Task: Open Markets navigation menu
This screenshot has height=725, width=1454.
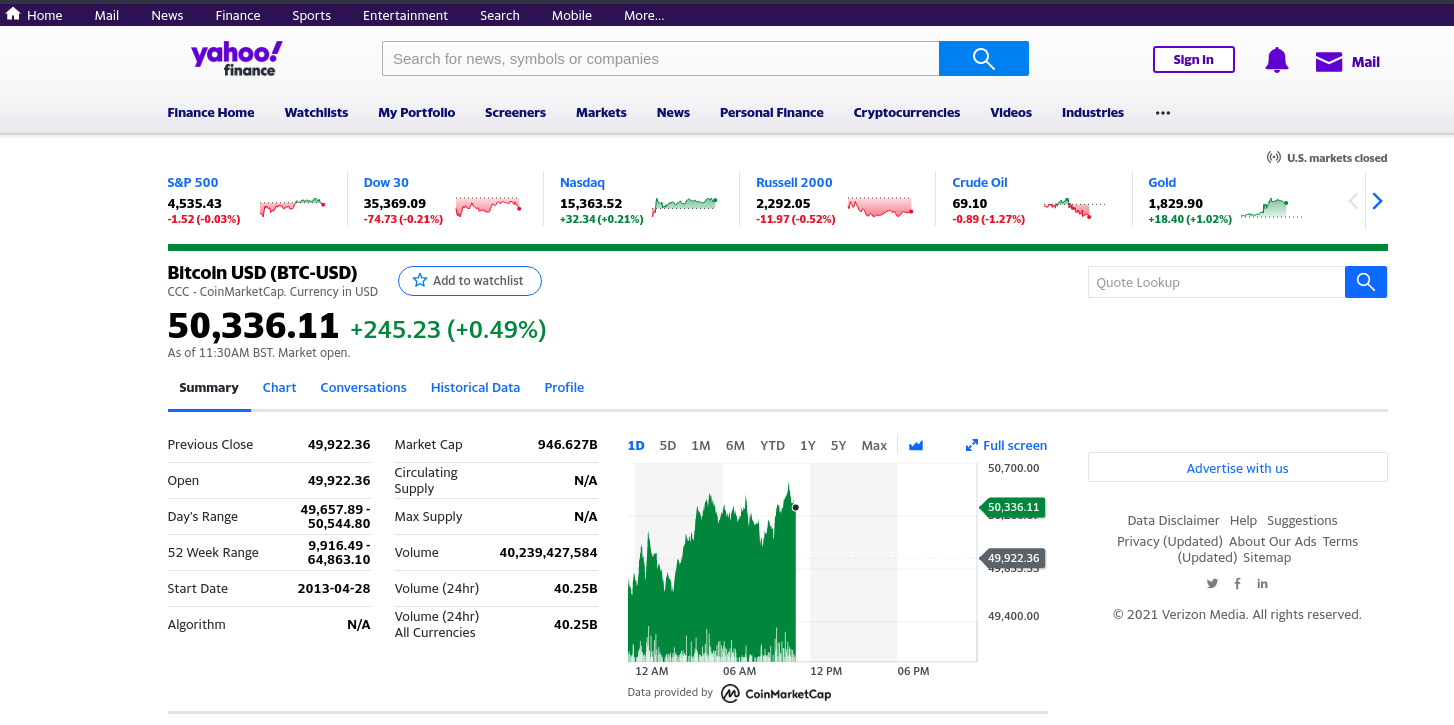Action: coord(601,113)
